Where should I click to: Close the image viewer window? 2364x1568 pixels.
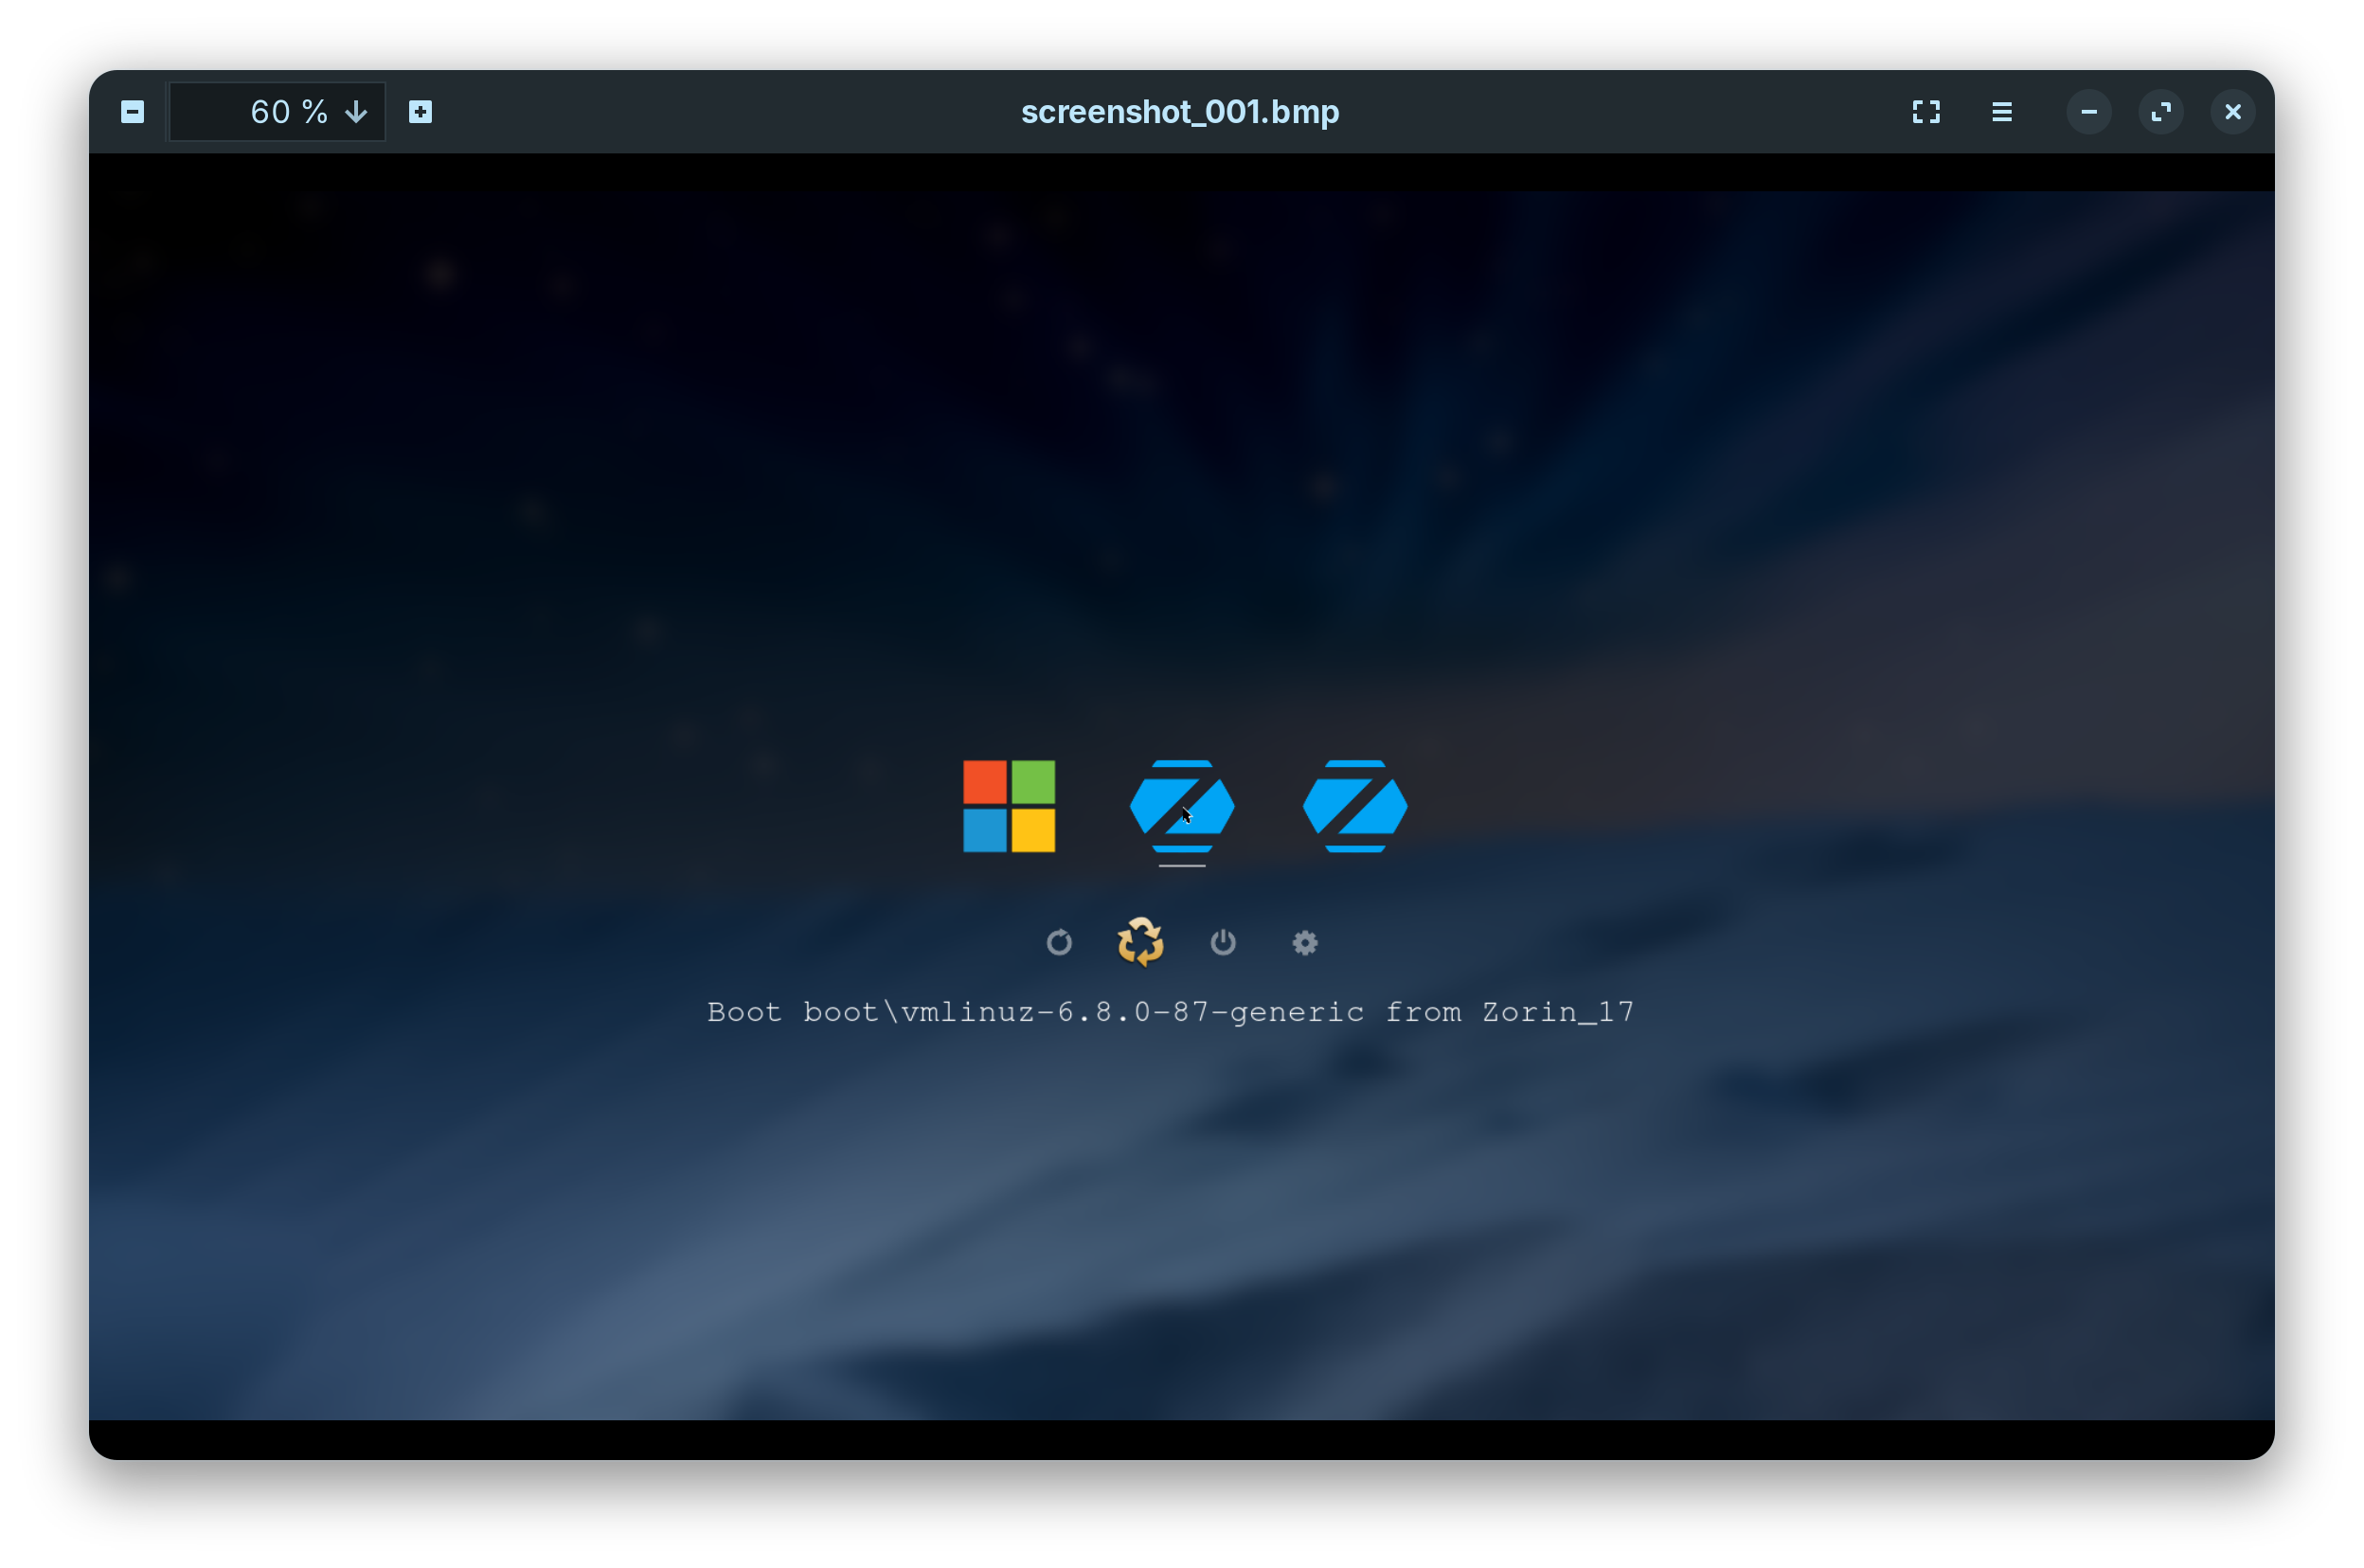[x=2232, y=112]
